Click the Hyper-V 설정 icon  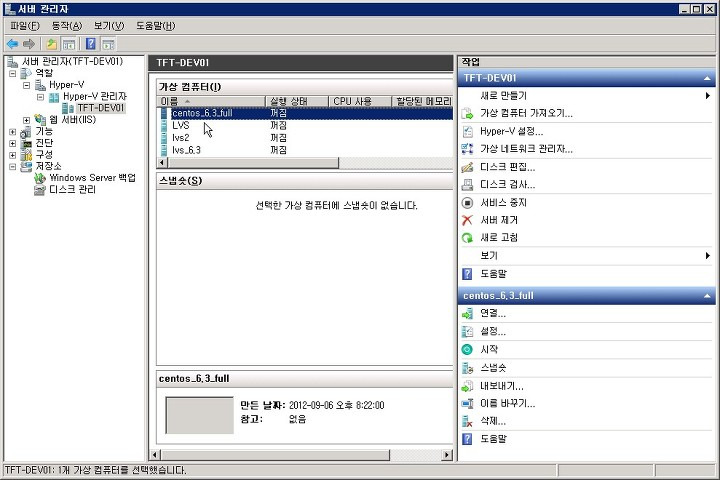click(x=467, y=131)
